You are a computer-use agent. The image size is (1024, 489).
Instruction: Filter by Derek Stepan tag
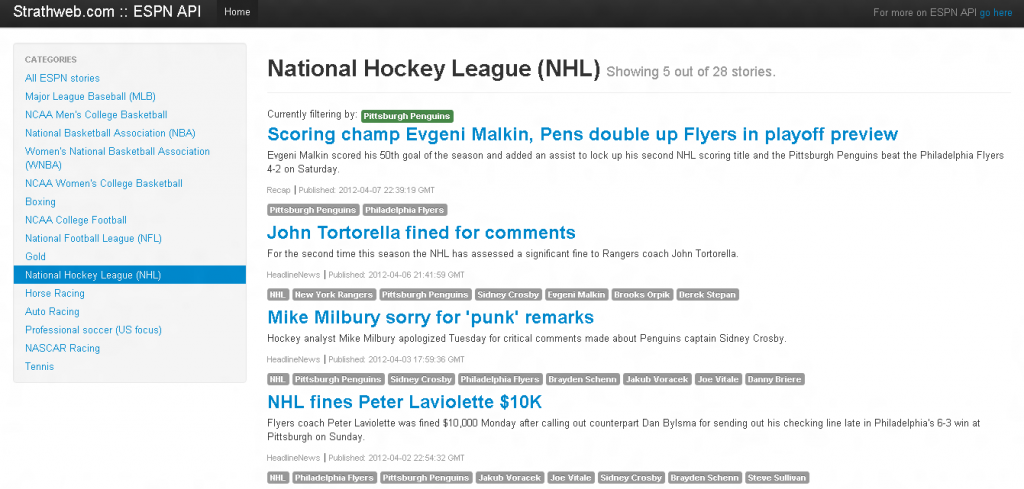707,294
